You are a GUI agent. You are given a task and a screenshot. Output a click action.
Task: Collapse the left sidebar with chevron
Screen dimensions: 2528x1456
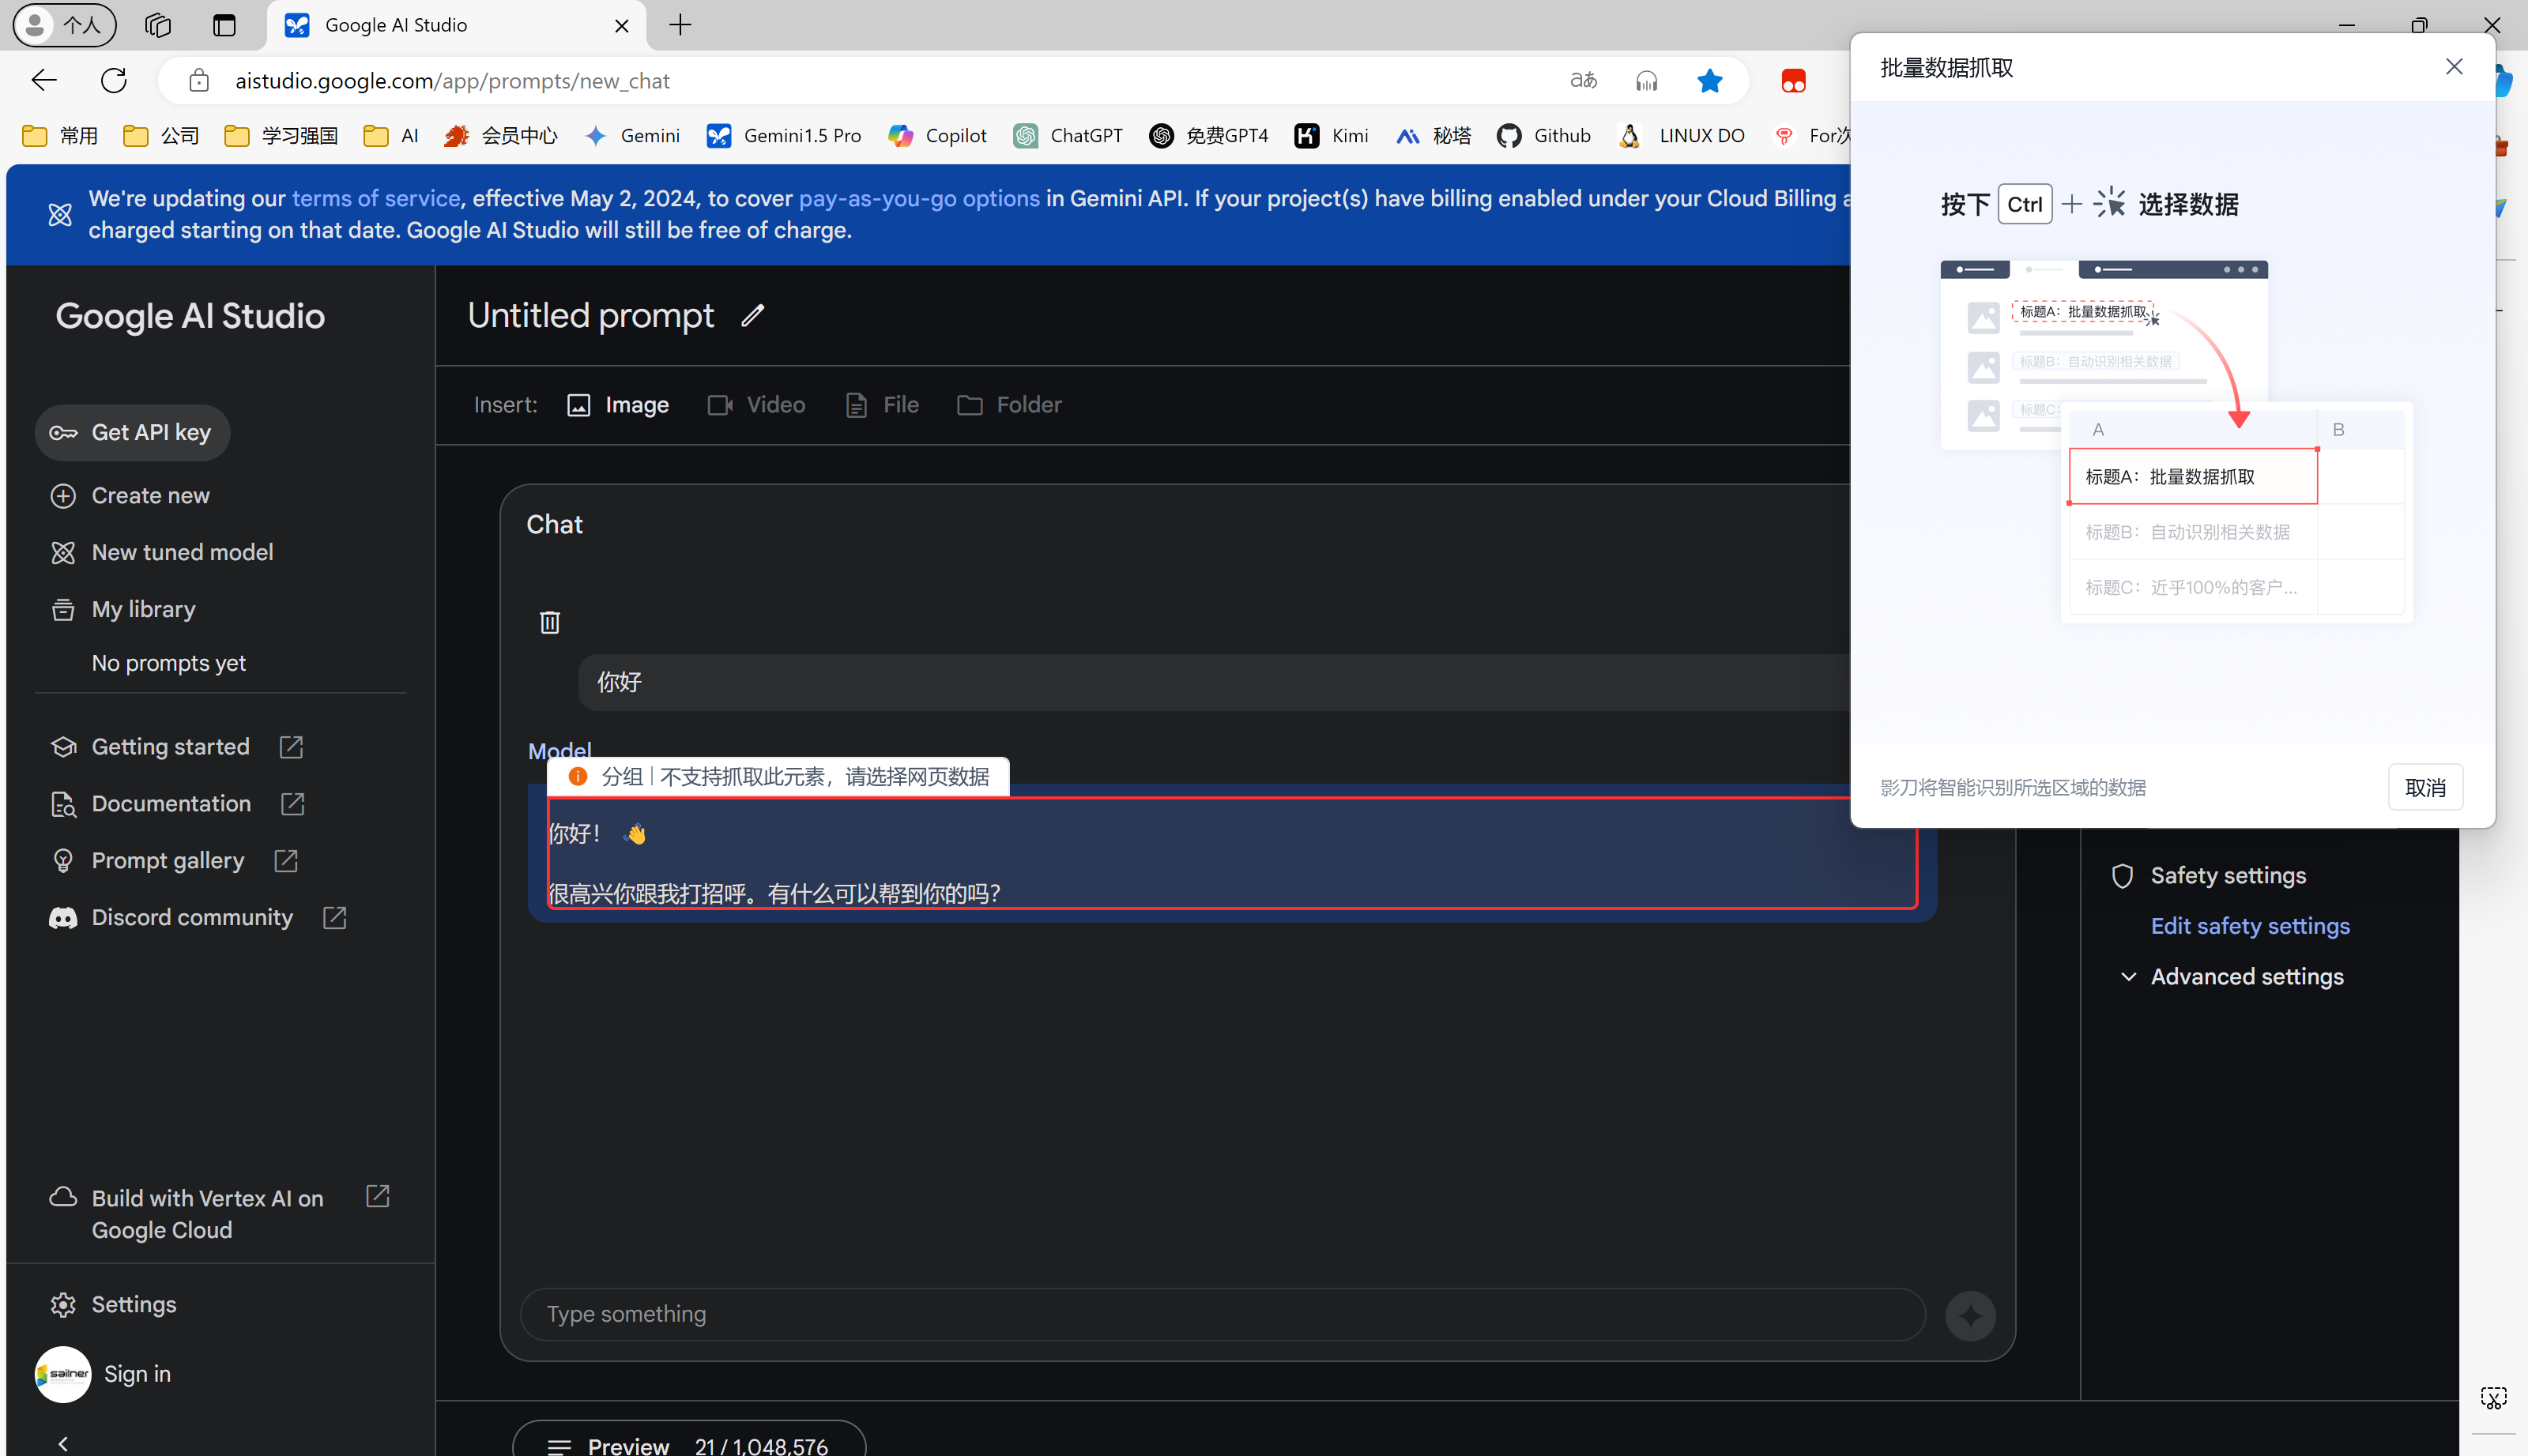(63, 1442)
